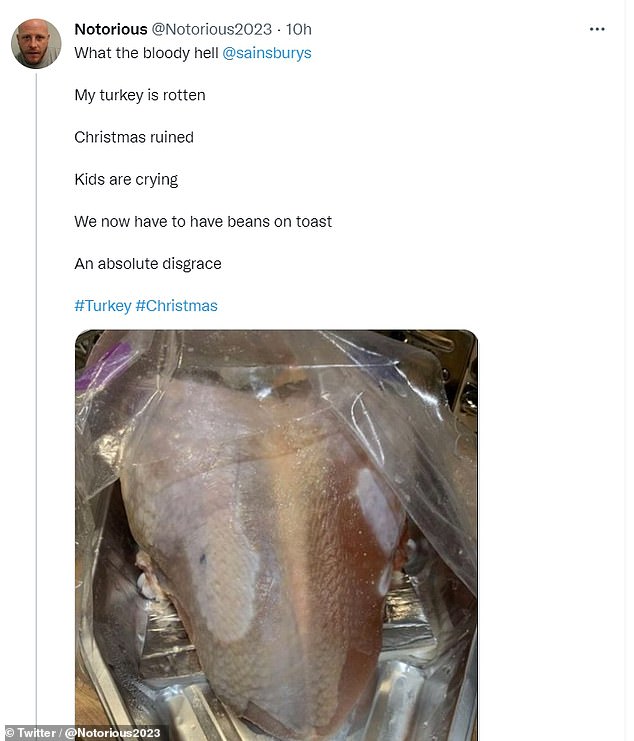This screenshot has height=741, width=634.
Task: Select the "Christmas ruined" line
Action: point(134,137)
